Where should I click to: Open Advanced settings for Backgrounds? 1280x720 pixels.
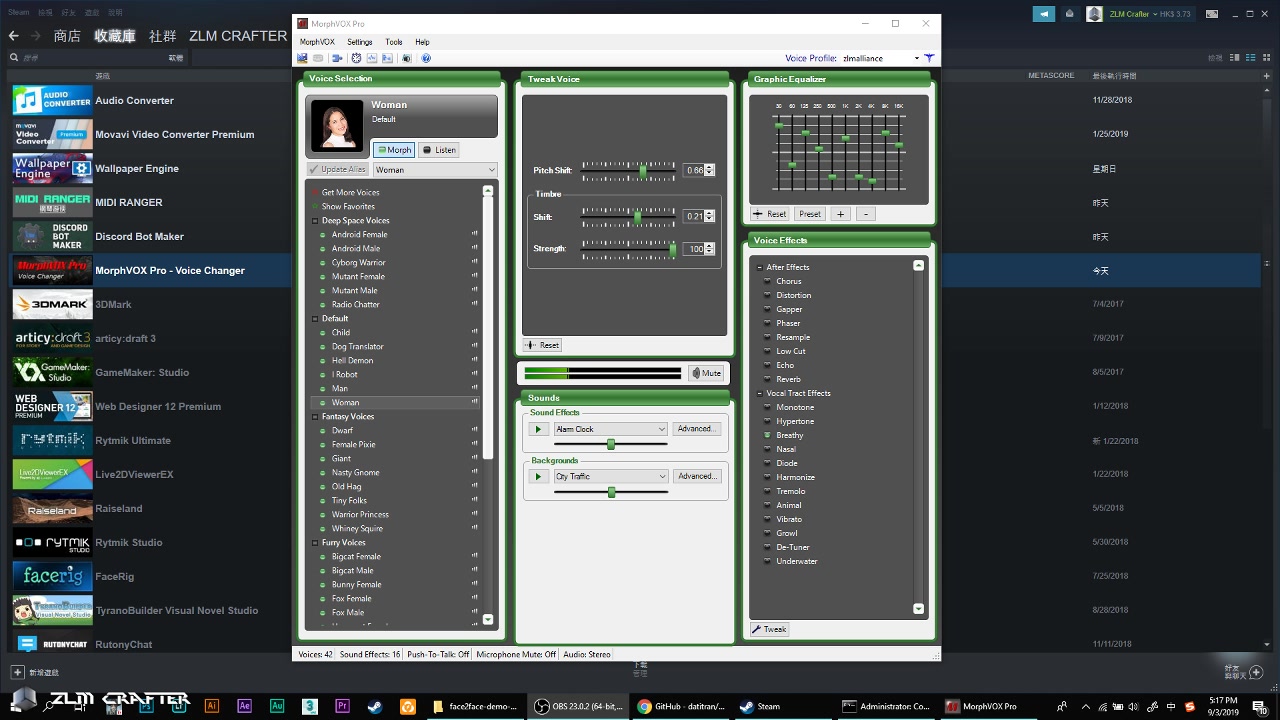[x=696, y=476]
